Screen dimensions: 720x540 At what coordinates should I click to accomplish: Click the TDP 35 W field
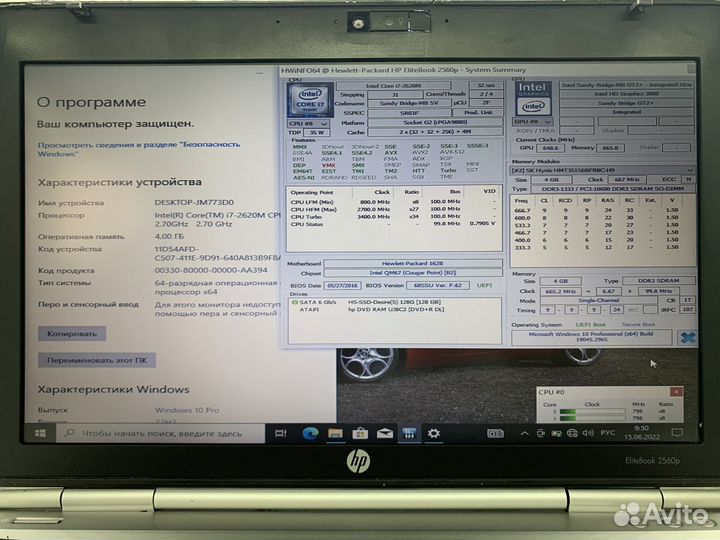pyautogui.click(x=316, y=132)
